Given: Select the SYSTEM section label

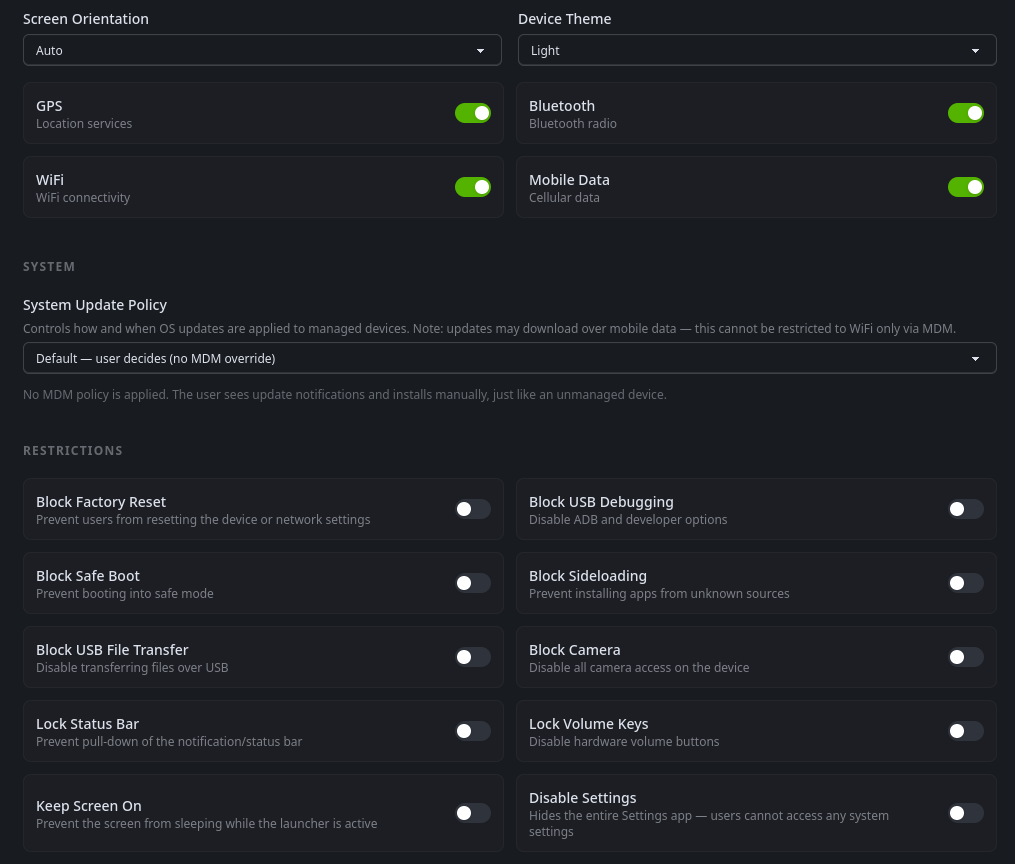Looking at the screenshot, I should [x=49, y=266].
